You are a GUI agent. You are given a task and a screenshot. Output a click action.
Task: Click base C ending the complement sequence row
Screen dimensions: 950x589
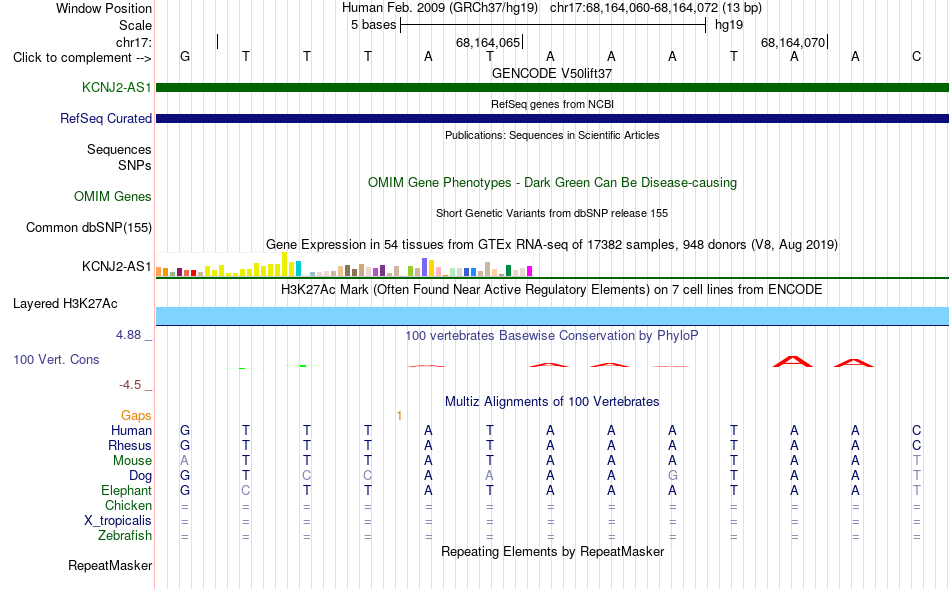click(x=916, y=56)
